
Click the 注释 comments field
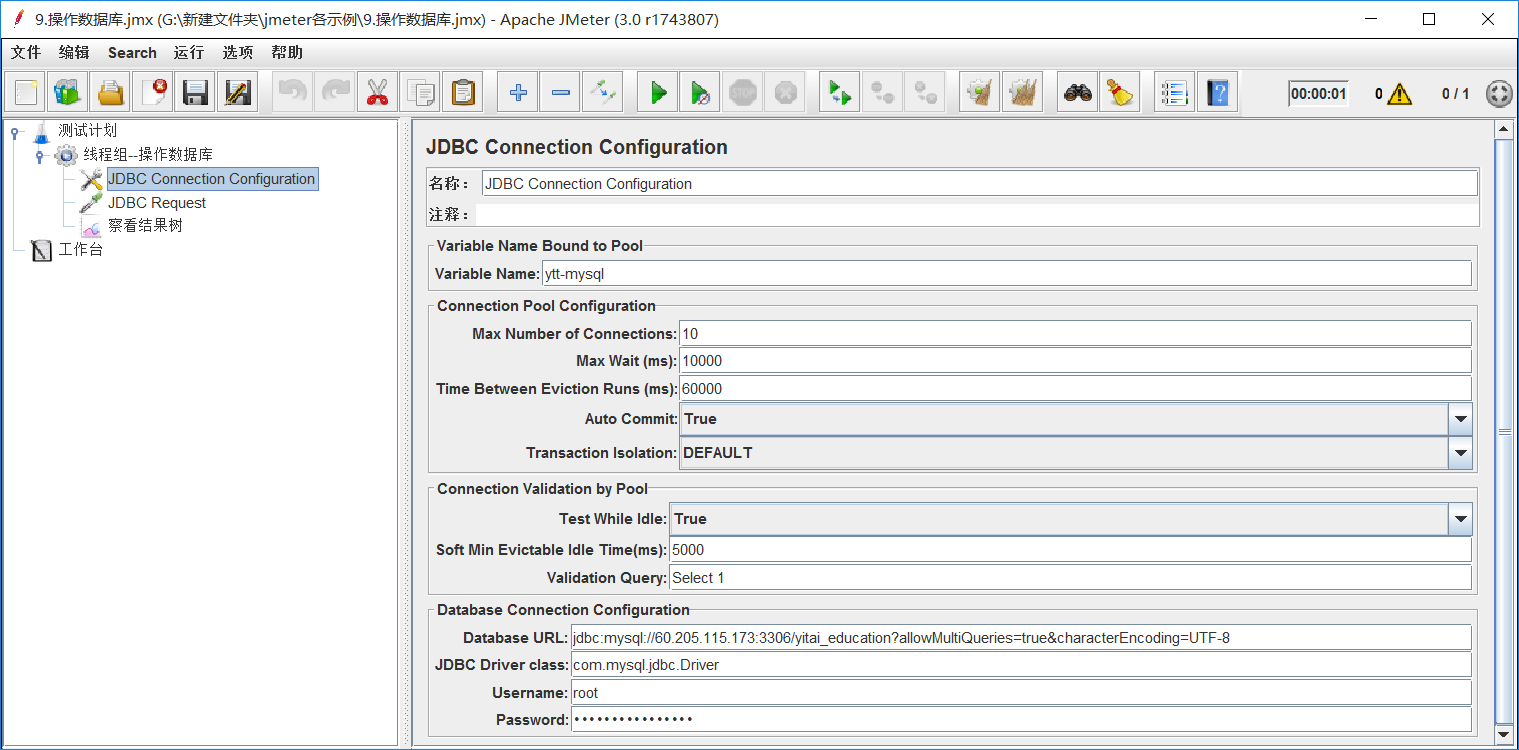[x=977, y=214]
